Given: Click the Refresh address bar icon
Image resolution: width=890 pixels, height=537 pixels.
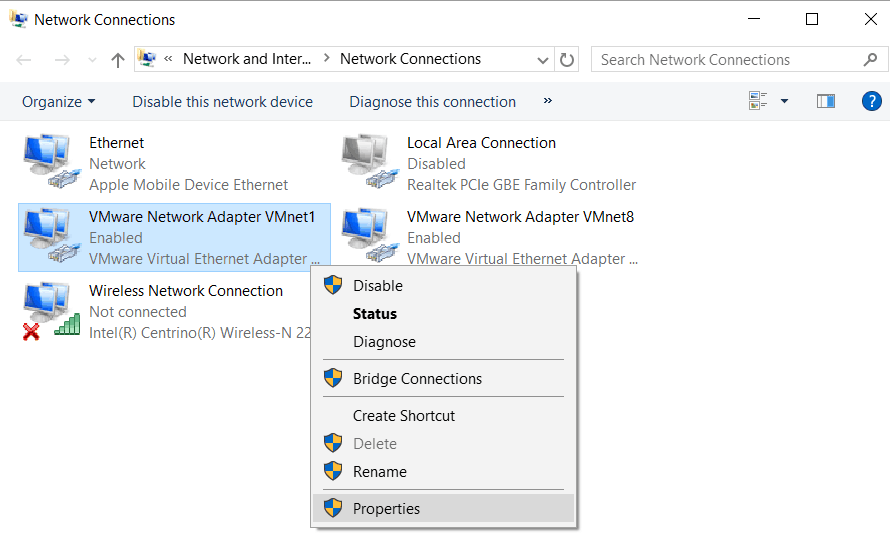Looking at the screenshot, I should [x=568, y=60].
